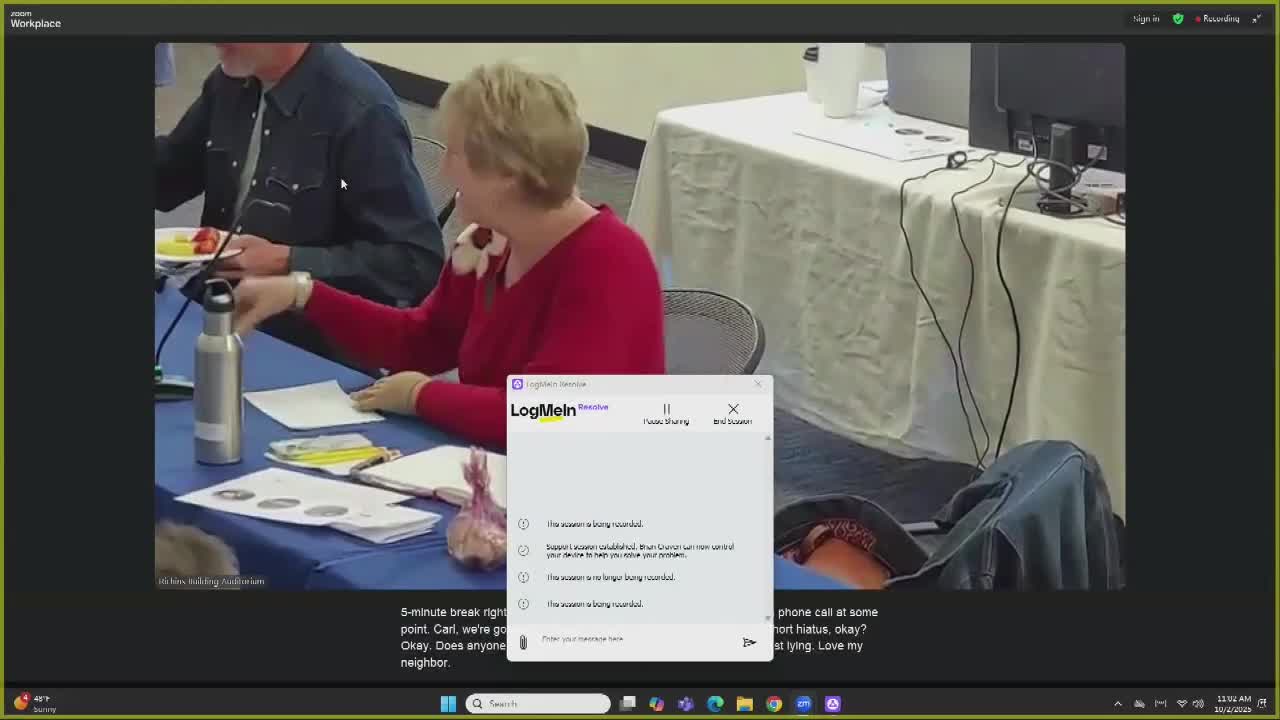
Task: Click the Recording indicator in Zoom
Action: click(x=1217, y=19)
